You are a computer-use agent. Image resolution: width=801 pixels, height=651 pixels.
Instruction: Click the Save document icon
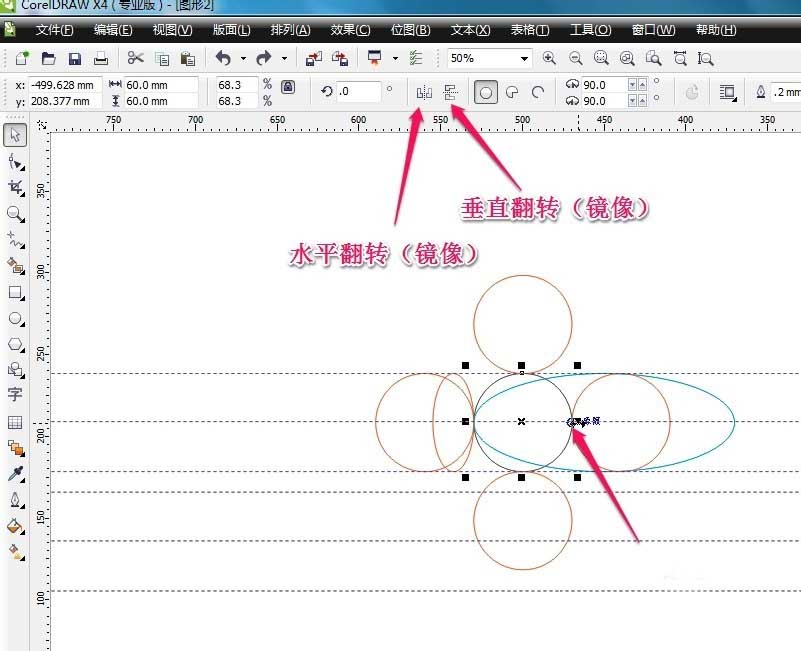(73, 58)
